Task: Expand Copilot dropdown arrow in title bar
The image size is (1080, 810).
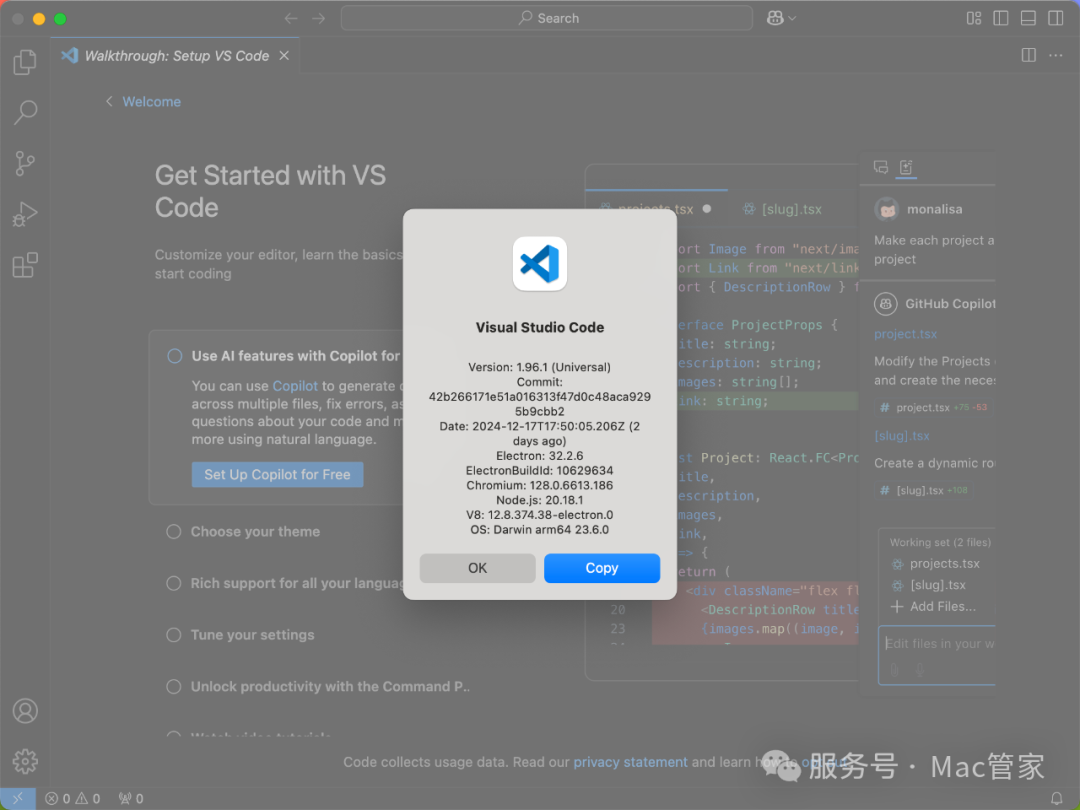Action: [x=792, y=19]
